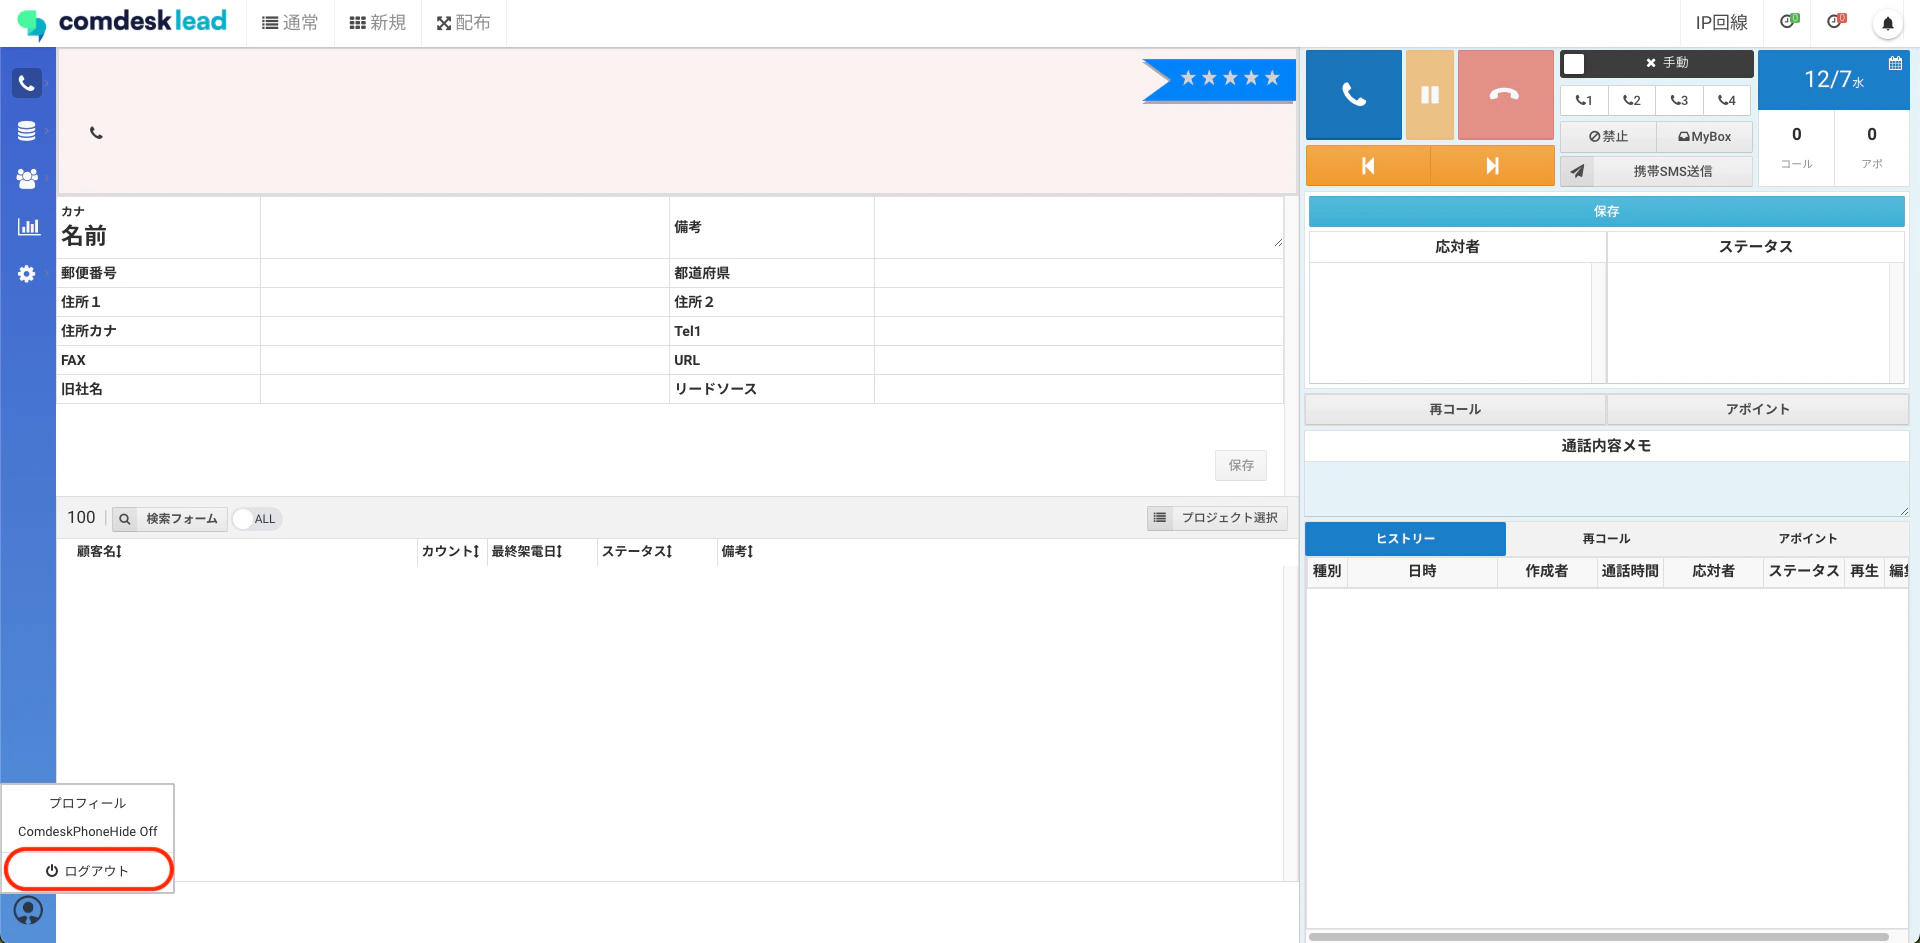Click the user avatar icon at the bottom of the sidebar
This screenshot has width=1920, height=943.
pyautogui.click(x=28, y=910)
